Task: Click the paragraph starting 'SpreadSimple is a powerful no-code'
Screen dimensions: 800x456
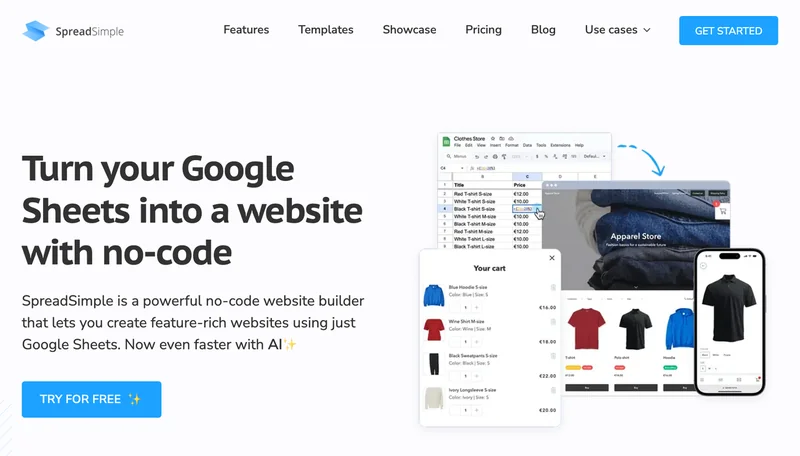Action: pos(193,322)
